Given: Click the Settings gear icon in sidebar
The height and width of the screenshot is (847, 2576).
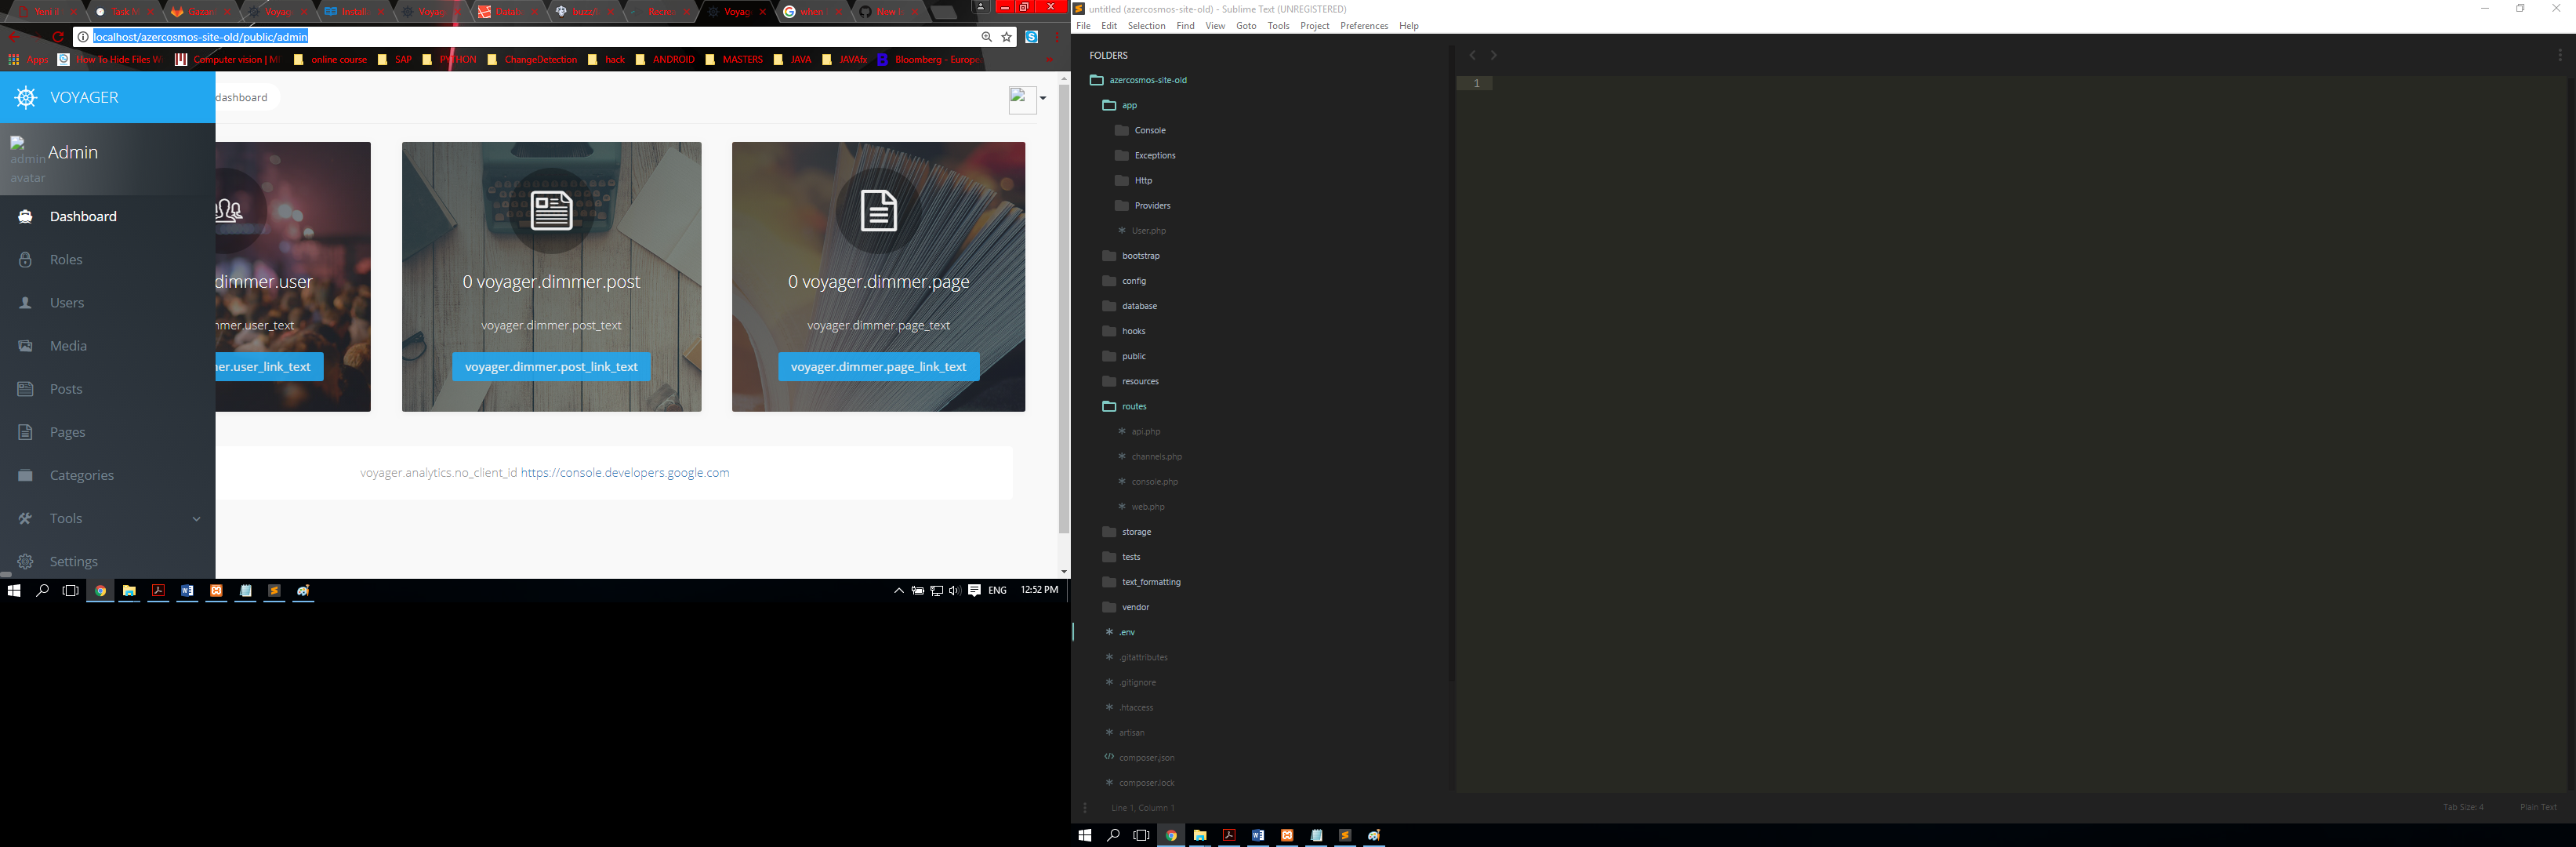Looking at the screenshot, I should [x=26, y=562].
